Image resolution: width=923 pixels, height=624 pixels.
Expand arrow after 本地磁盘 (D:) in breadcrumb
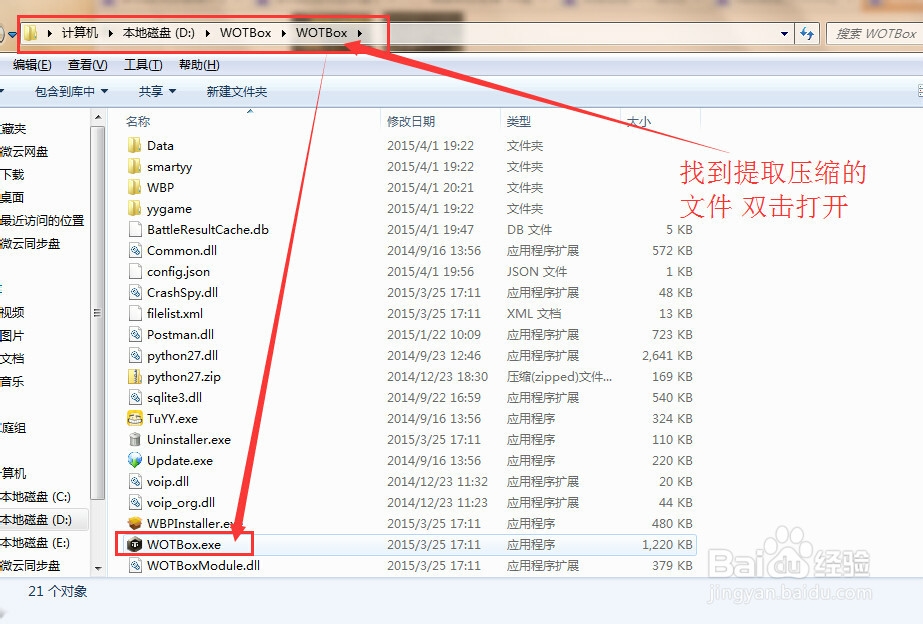[x=207, y=33]
